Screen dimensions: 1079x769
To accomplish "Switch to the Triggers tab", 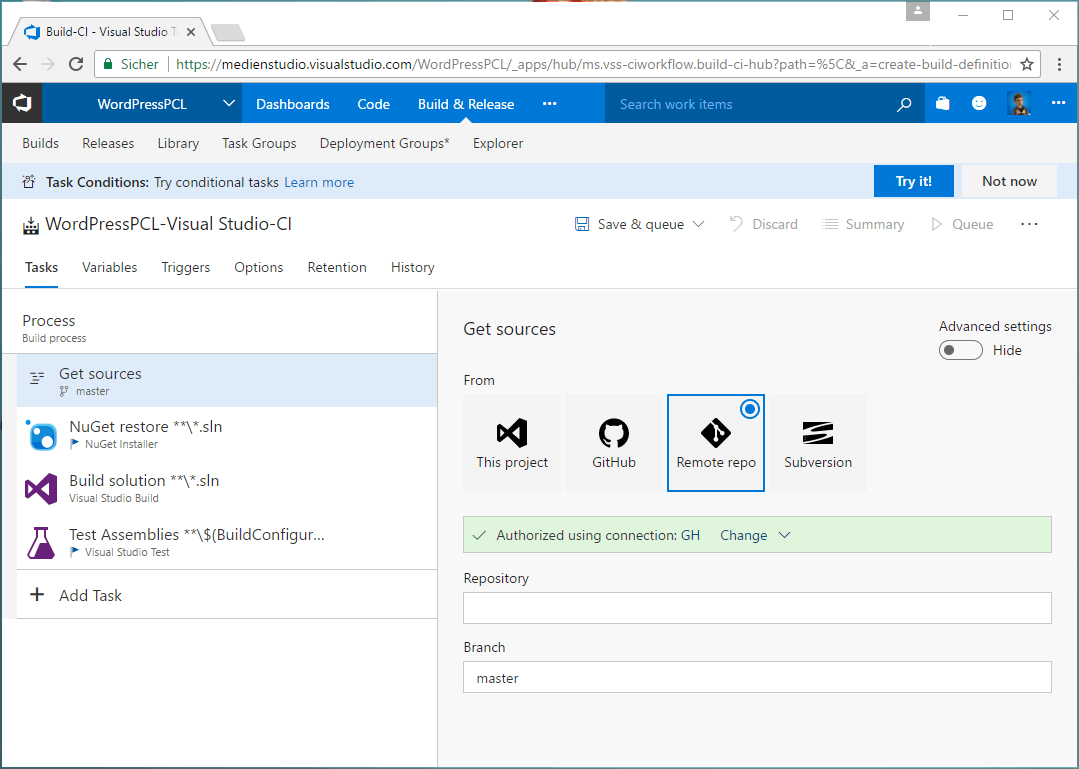I will click(x=186, y=268).
